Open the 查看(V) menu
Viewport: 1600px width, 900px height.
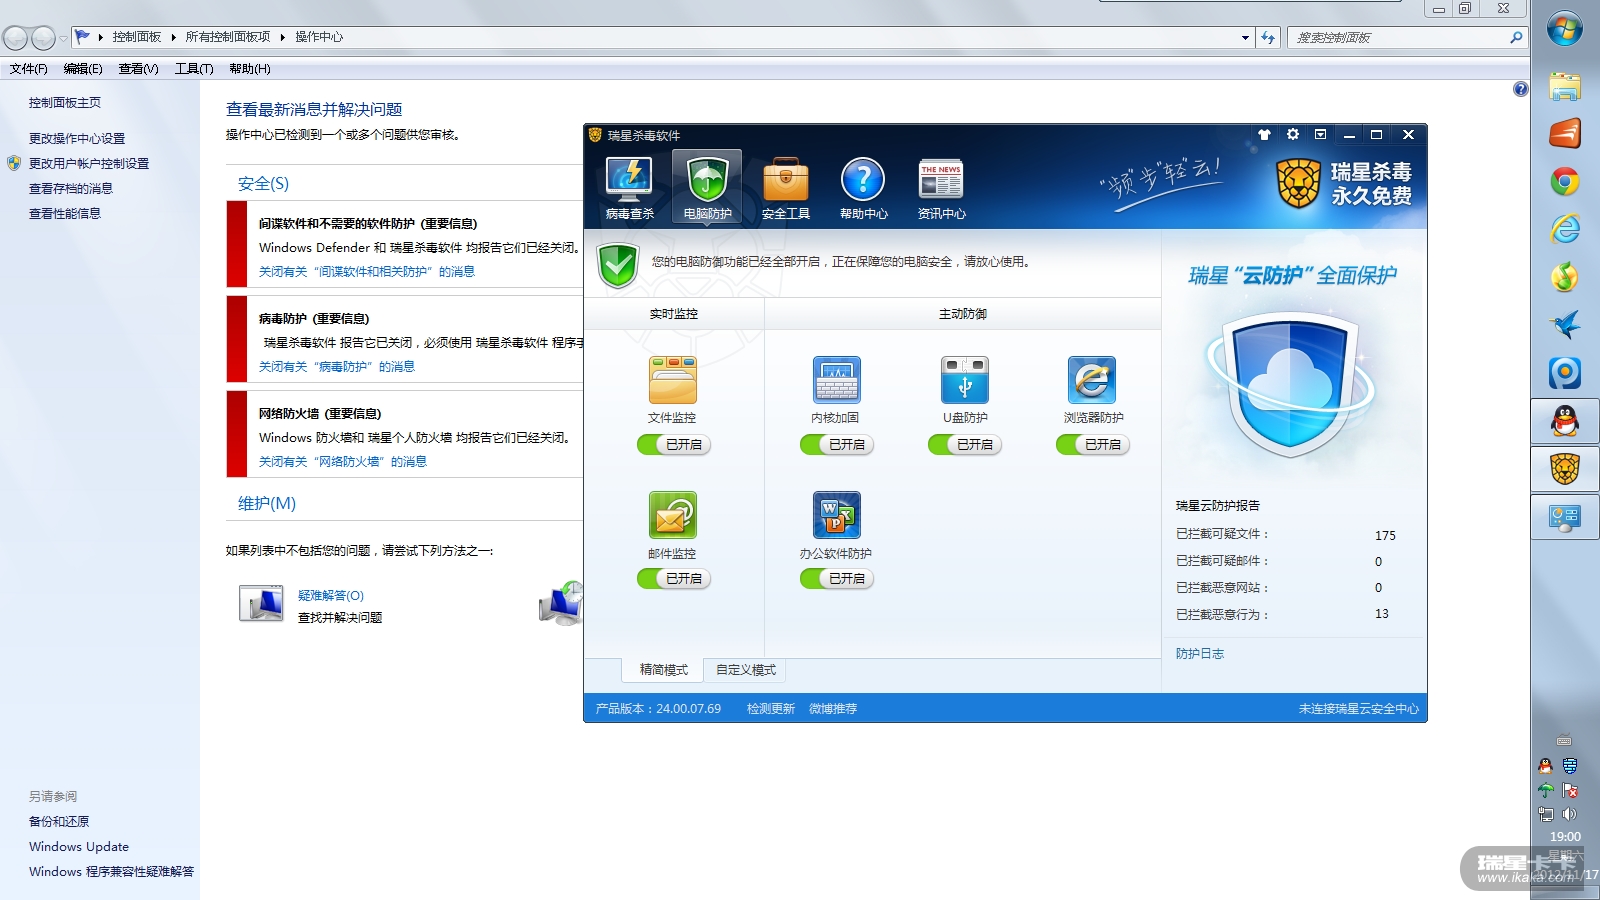pyautogui.click(x=138, y=69)
